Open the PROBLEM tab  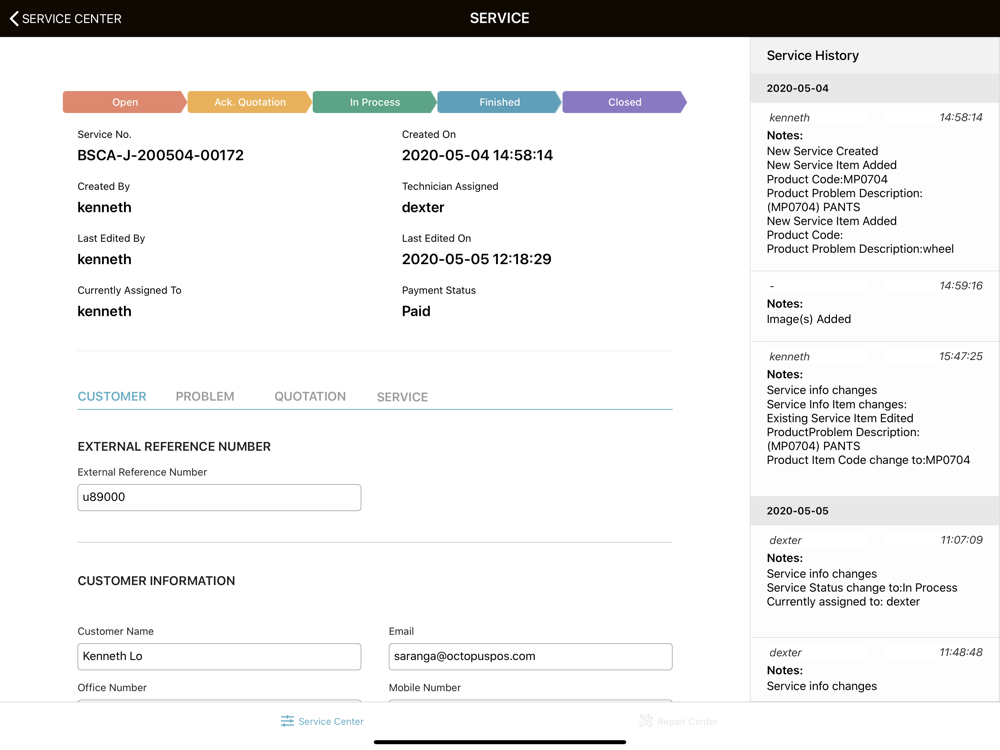coord(205,397)
